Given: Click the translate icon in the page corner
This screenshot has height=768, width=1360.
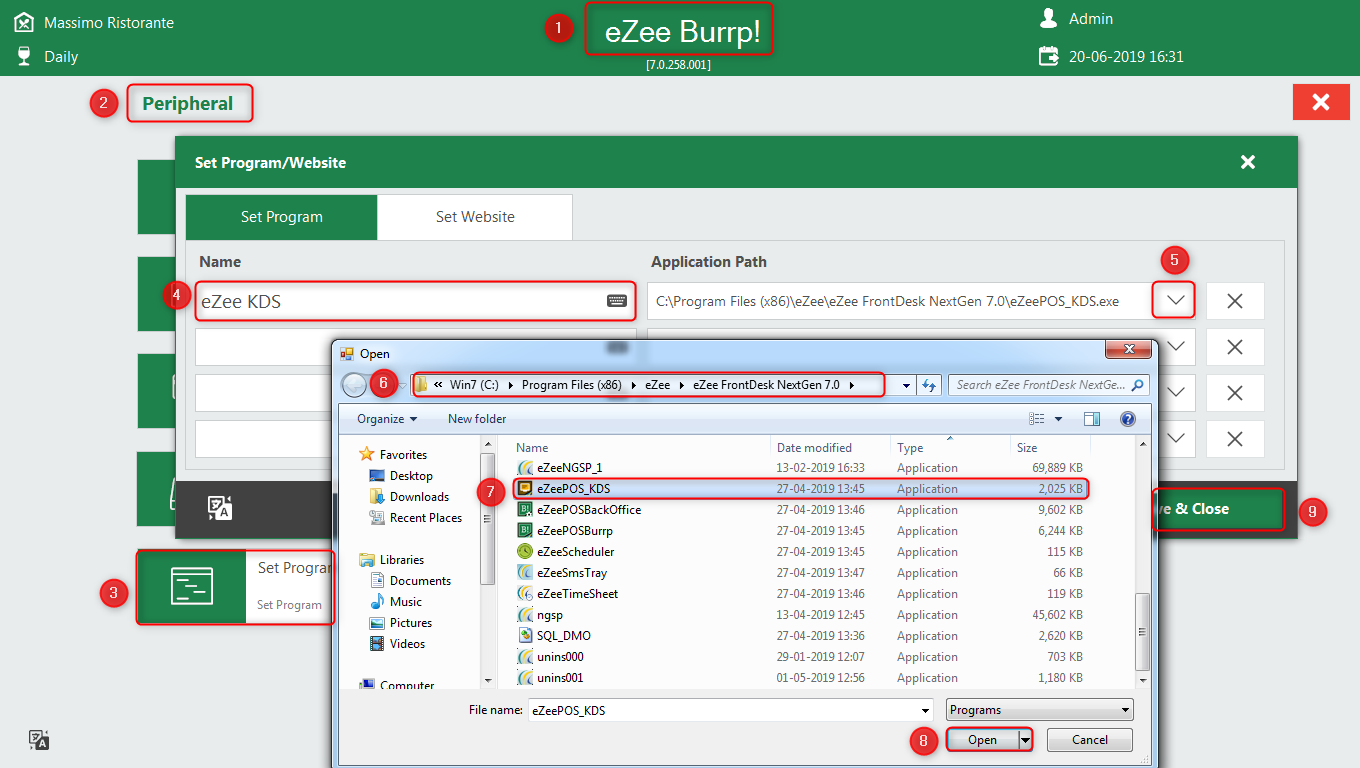Looking at the screenshot, I should click(x=39, y=740).
